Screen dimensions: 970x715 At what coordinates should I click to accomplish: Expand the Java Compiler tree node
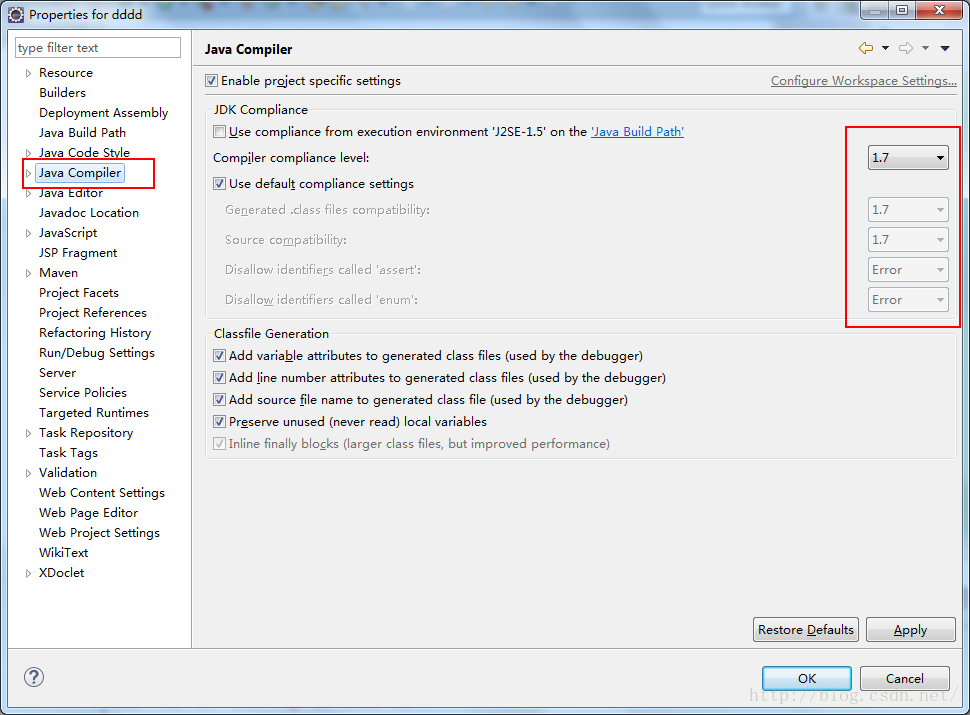(x=28, y=173)
